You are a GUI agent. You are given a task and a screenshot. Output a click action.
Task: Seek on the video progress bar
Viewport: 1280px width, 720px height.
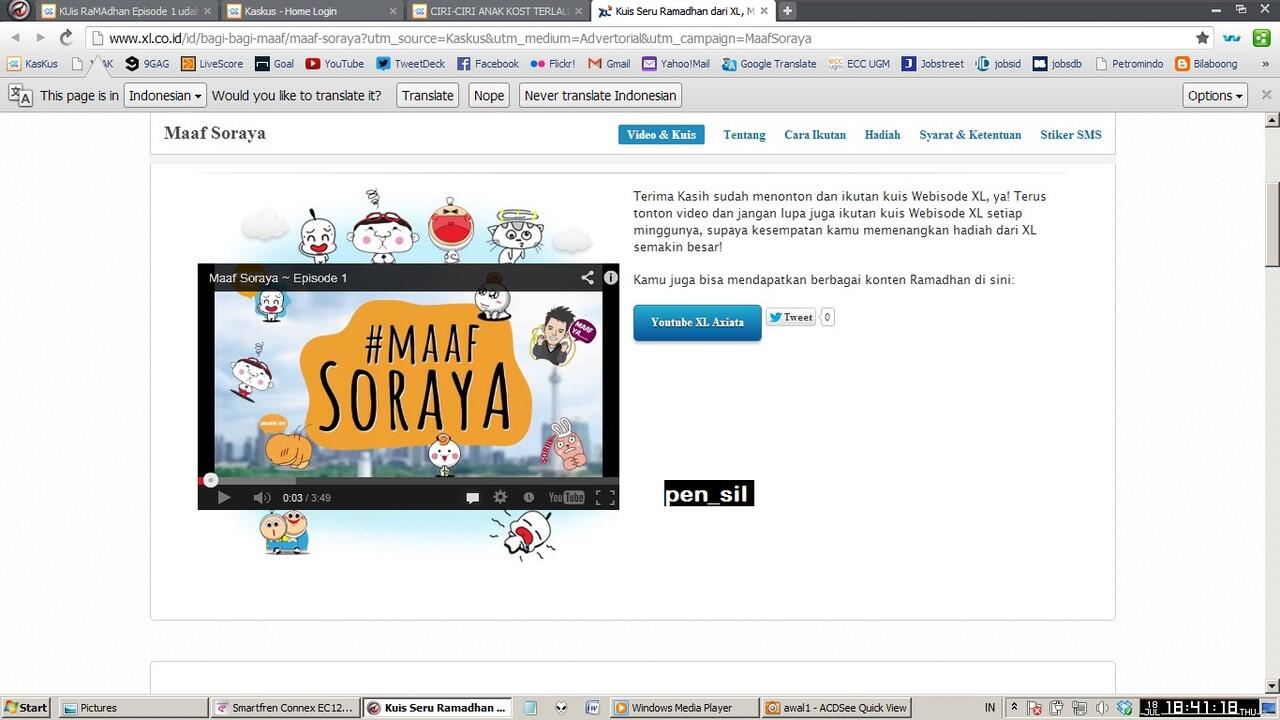point(408,480)
